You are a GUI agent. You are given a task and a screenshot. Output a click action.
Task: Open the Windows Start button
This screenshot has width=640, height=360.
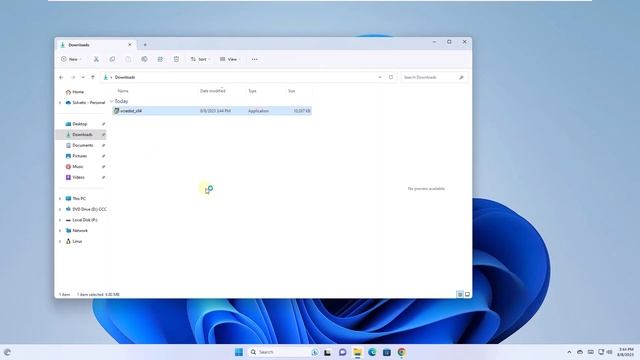(239, 352)
